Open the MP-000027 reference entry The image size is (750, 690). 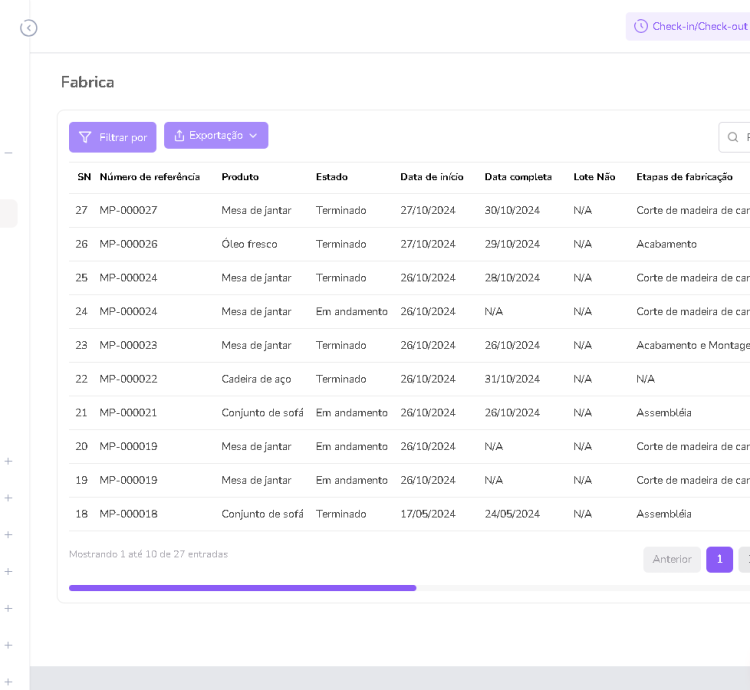click(128, 210)
